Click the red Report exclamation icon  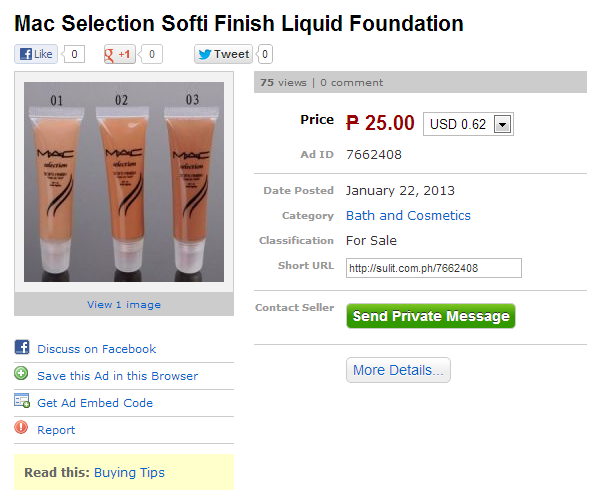click(22, 429)
